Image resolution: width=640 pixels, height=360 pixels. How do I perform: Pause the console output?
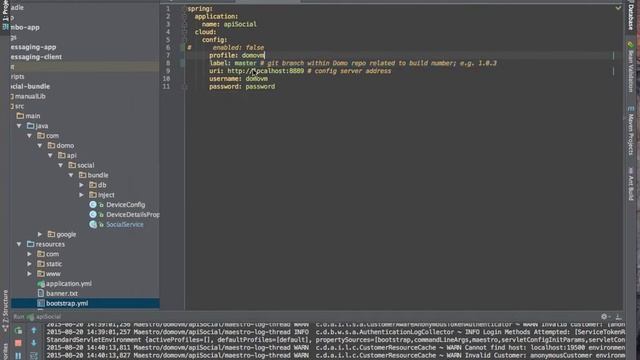coord(18,356)
